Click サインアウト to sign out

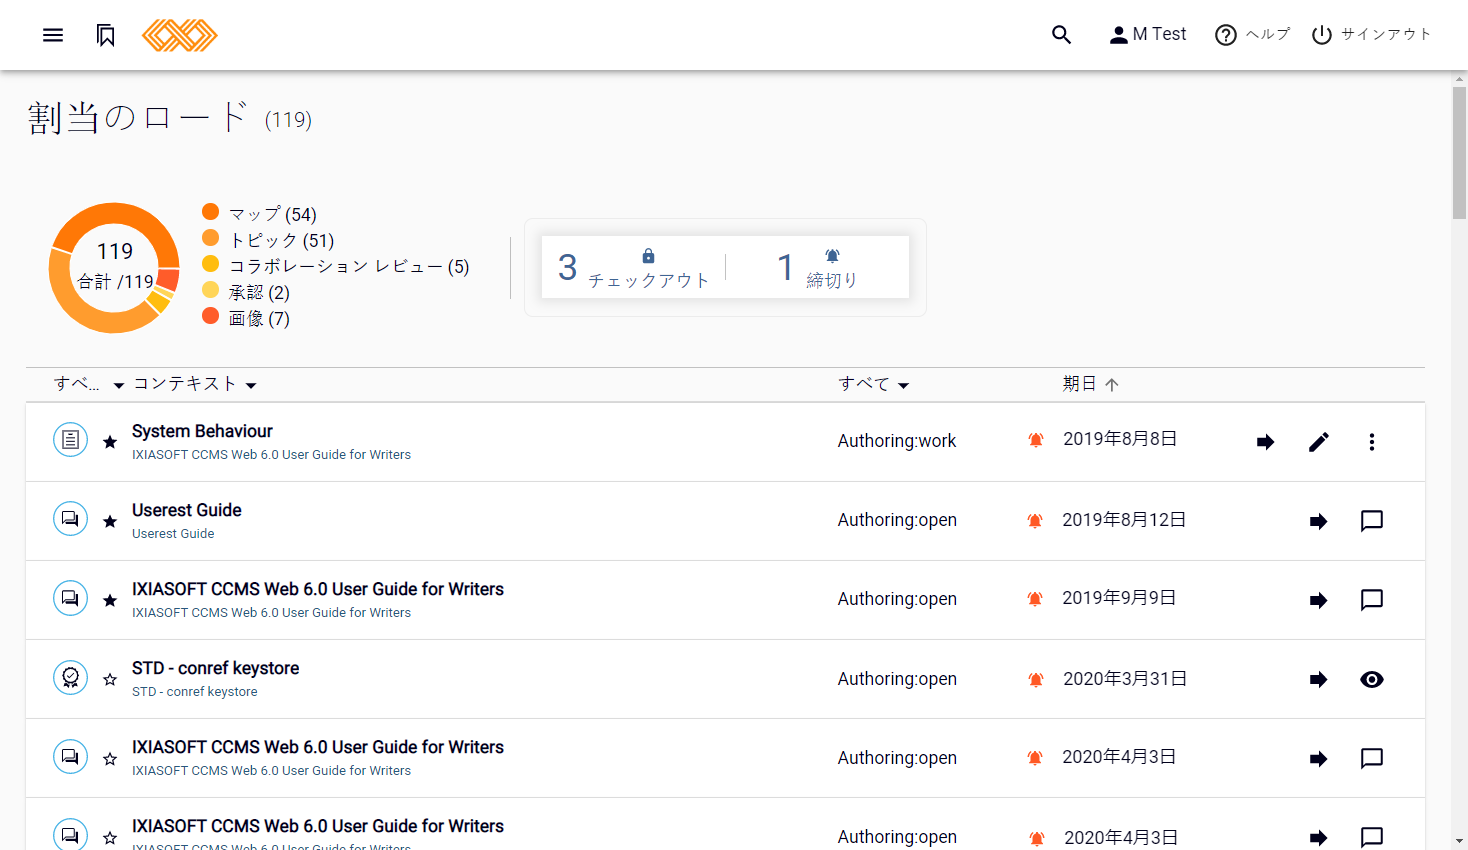pos(1371,35)
